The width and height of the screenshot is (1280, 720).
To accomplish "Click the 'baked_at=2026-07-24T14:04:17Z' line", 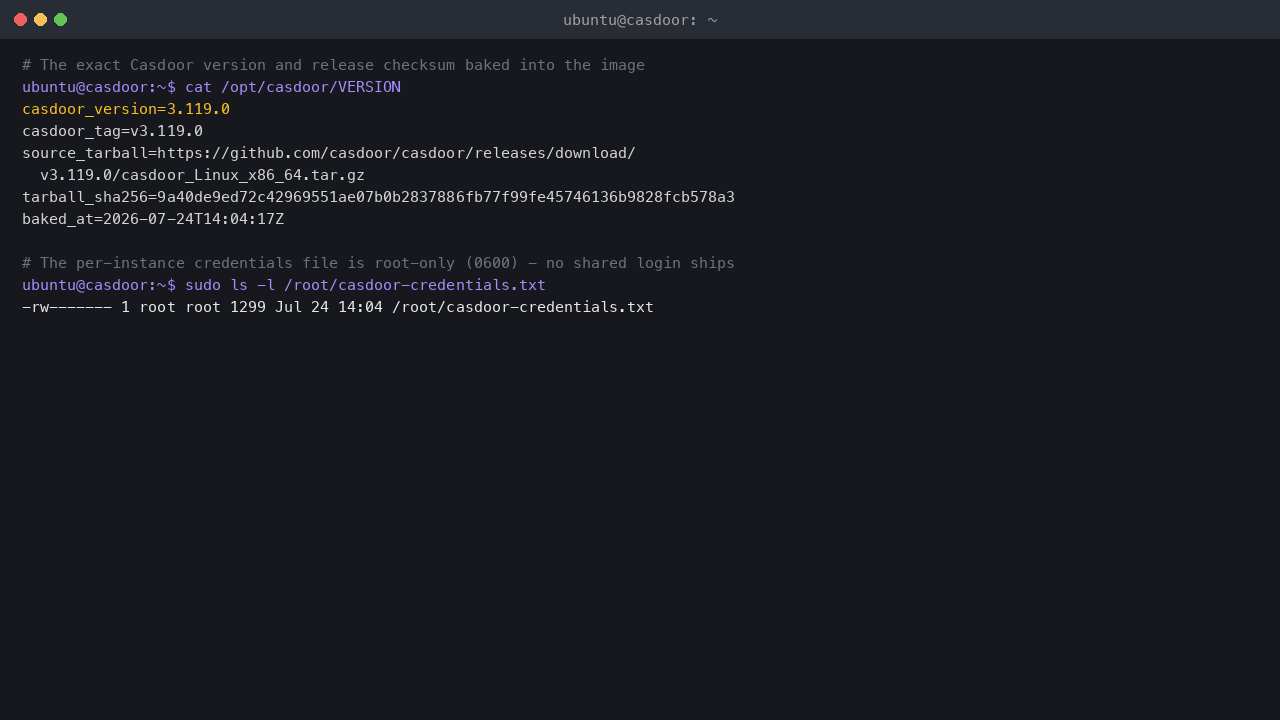I will click(x=153, y=219).
